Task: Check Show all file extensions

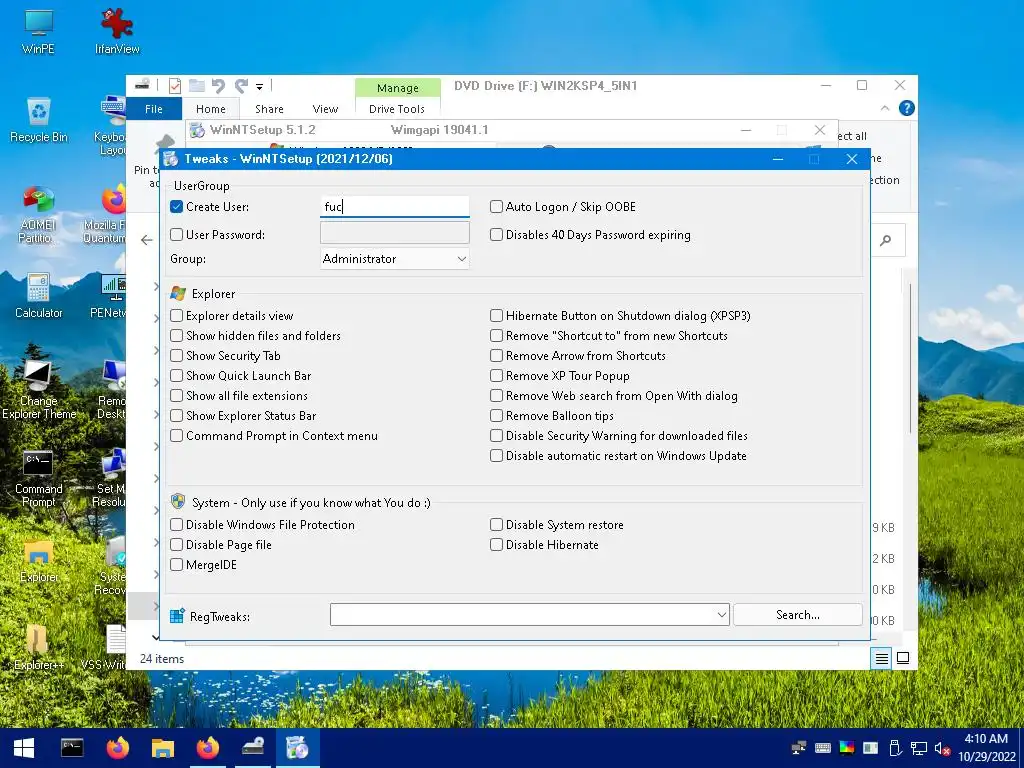Action: click(176, 396)
